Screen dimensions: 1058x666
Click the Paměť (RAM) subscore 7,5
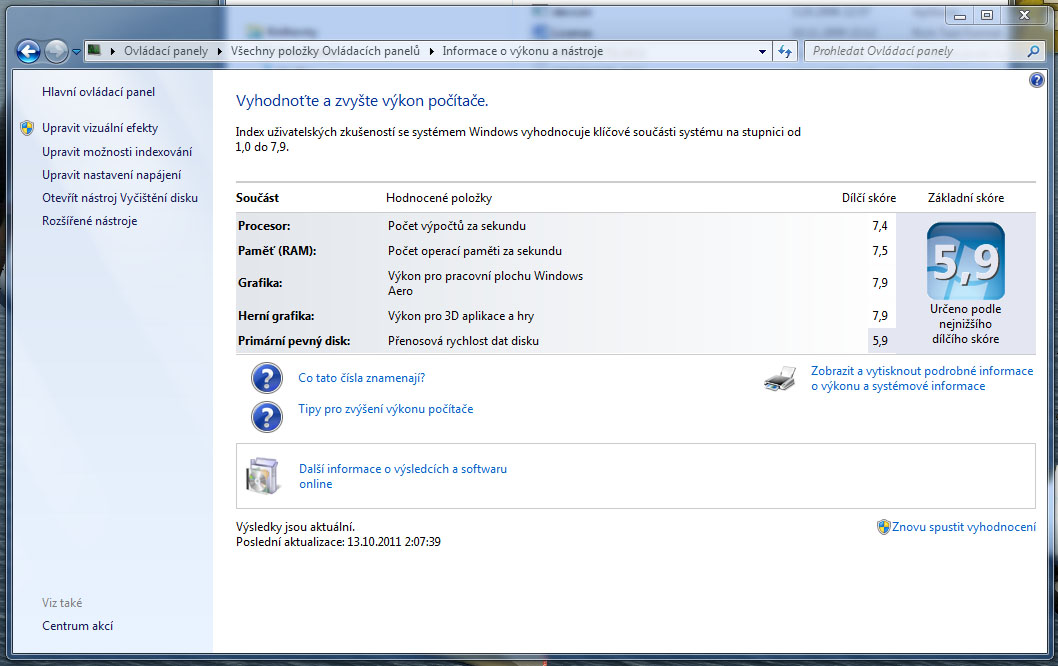(x=880, y=251)
